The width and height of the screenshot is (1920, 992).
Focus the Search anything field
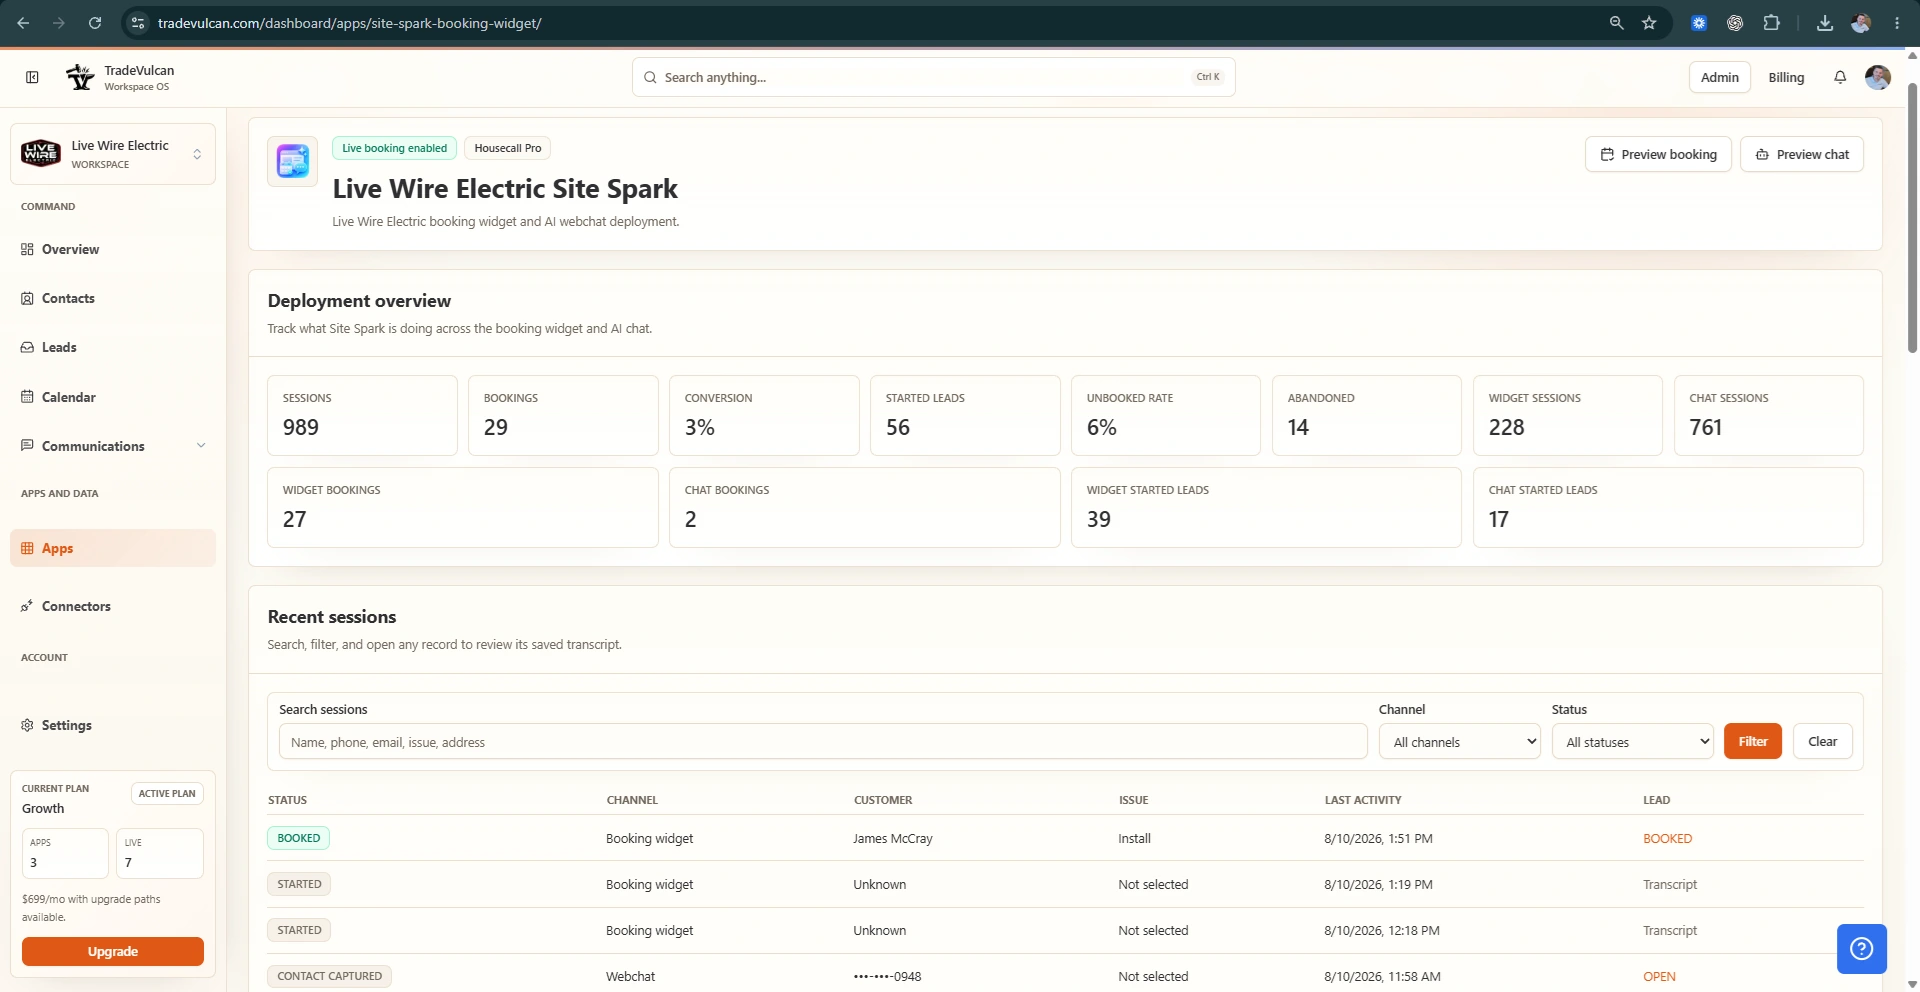[x=933, y=77]
